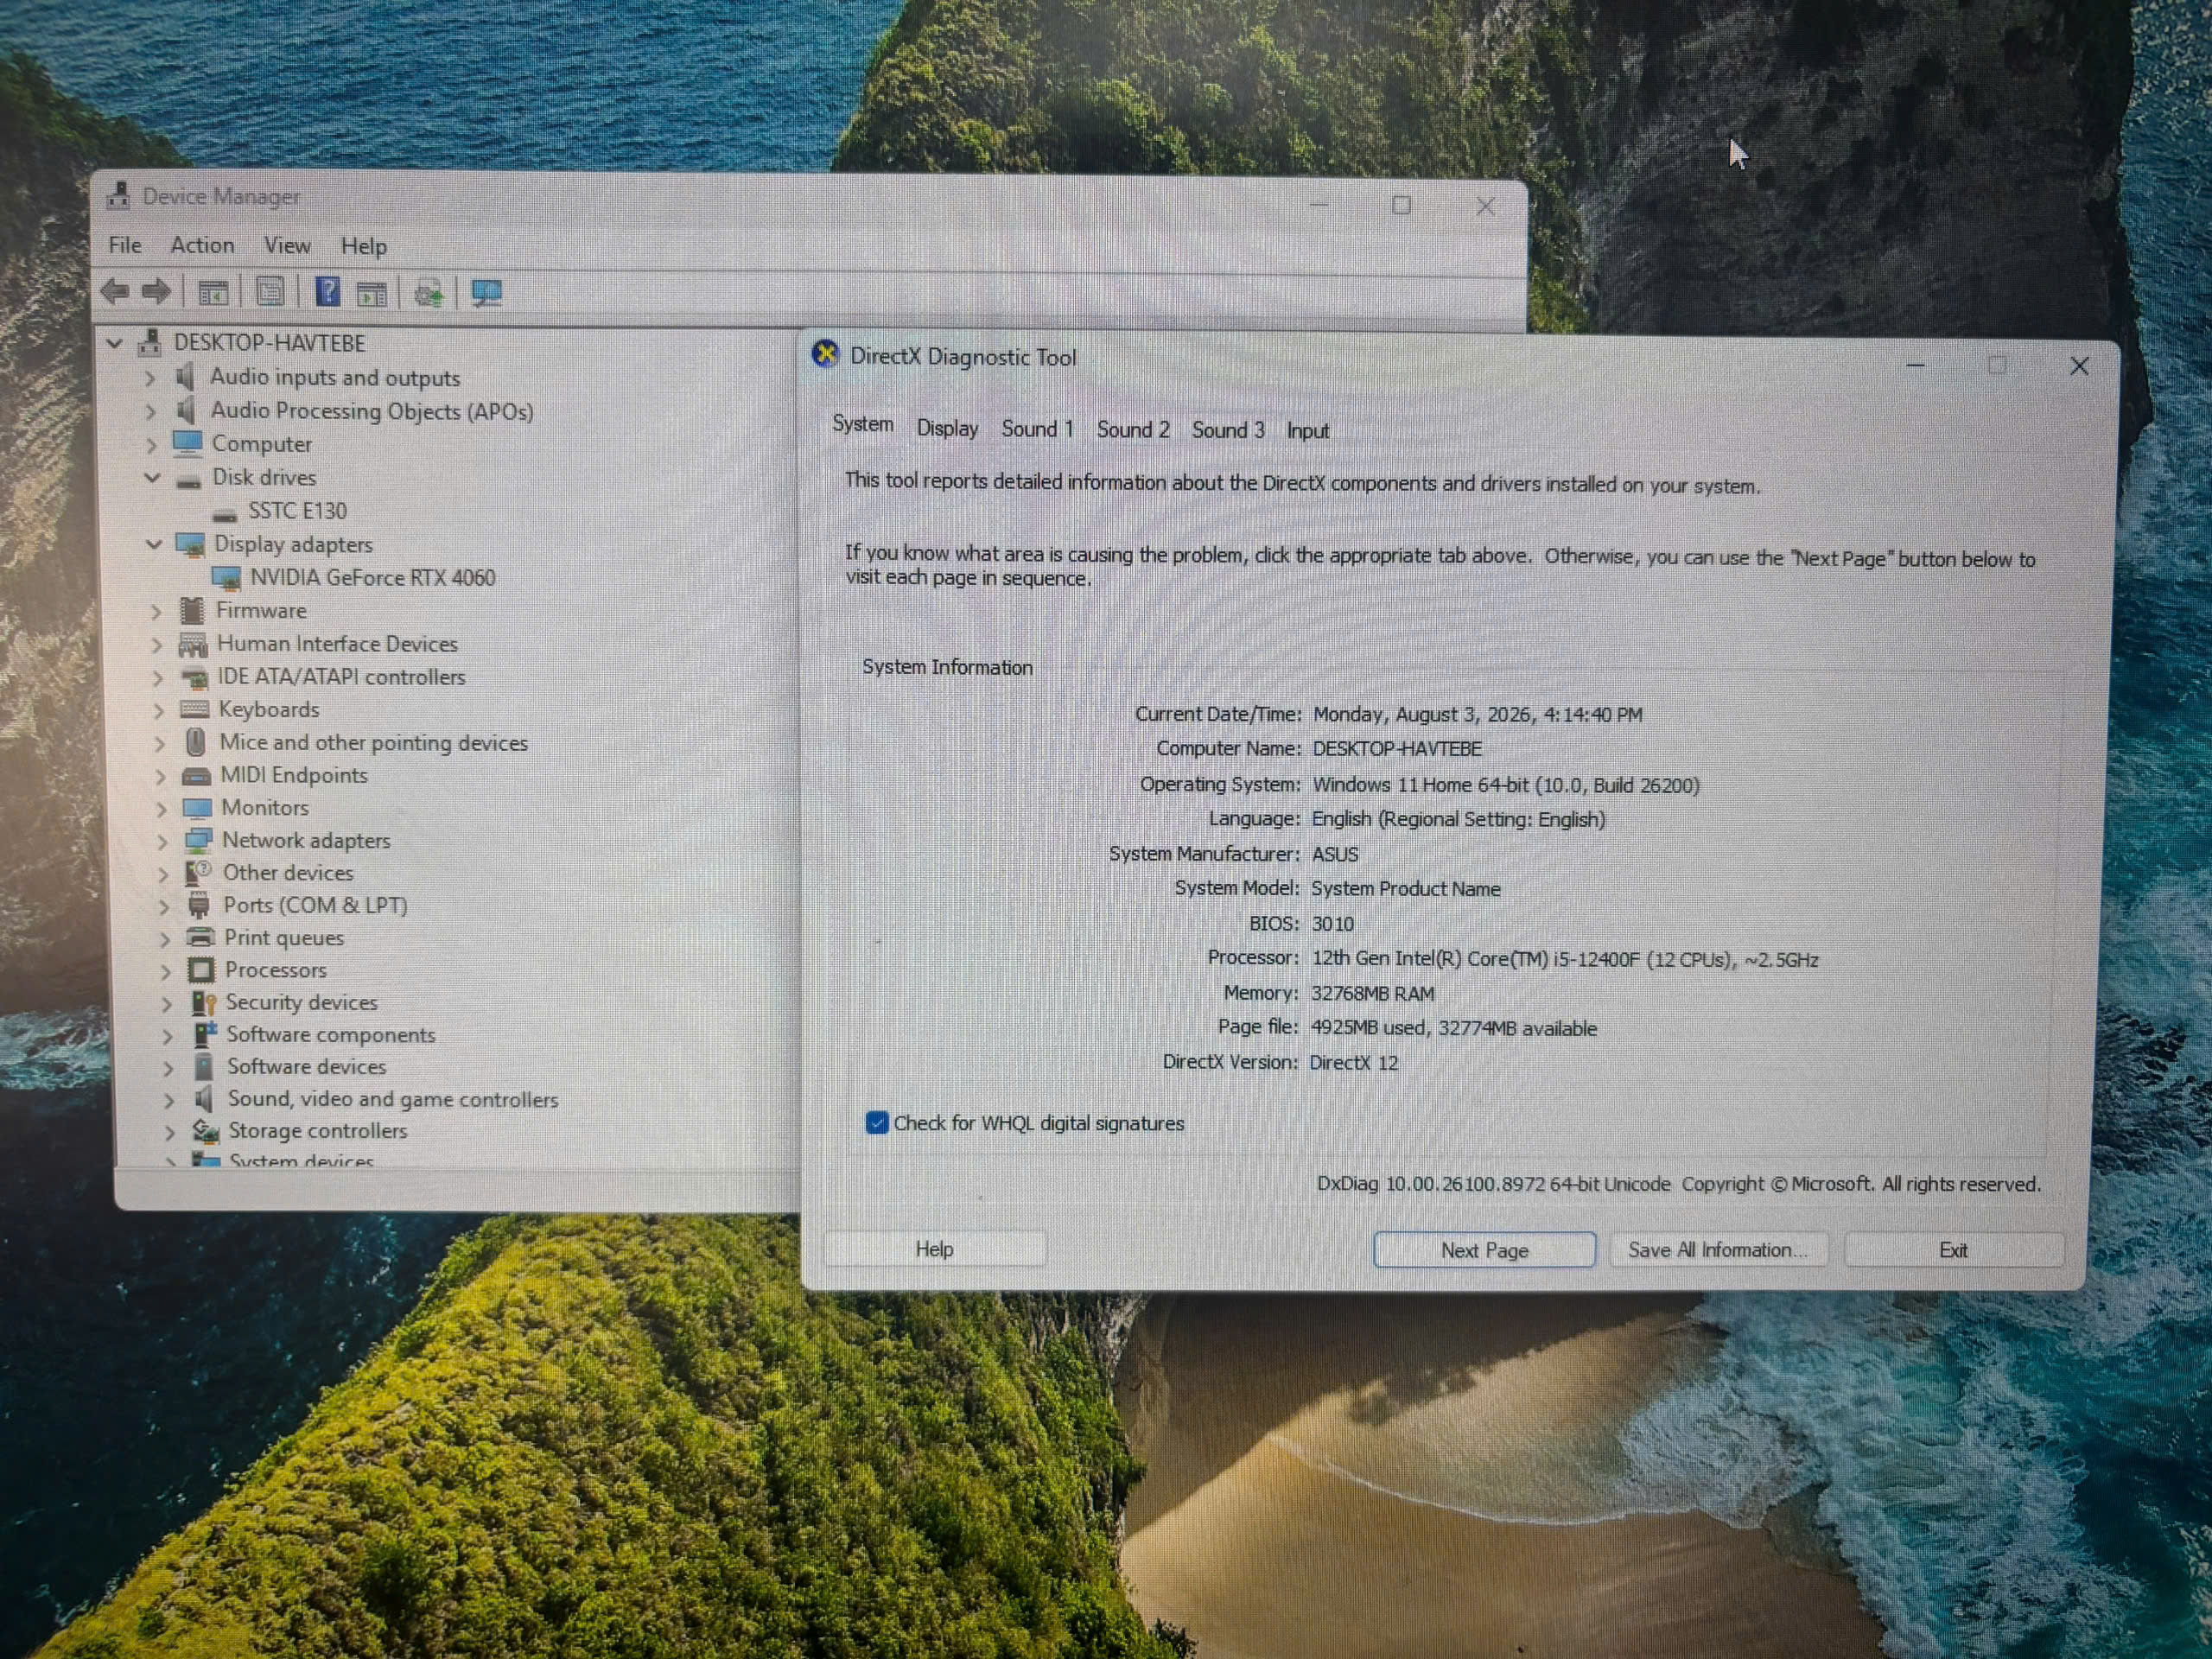
Task: Click the icon beside Display adapters
Action: pos(190,544)
